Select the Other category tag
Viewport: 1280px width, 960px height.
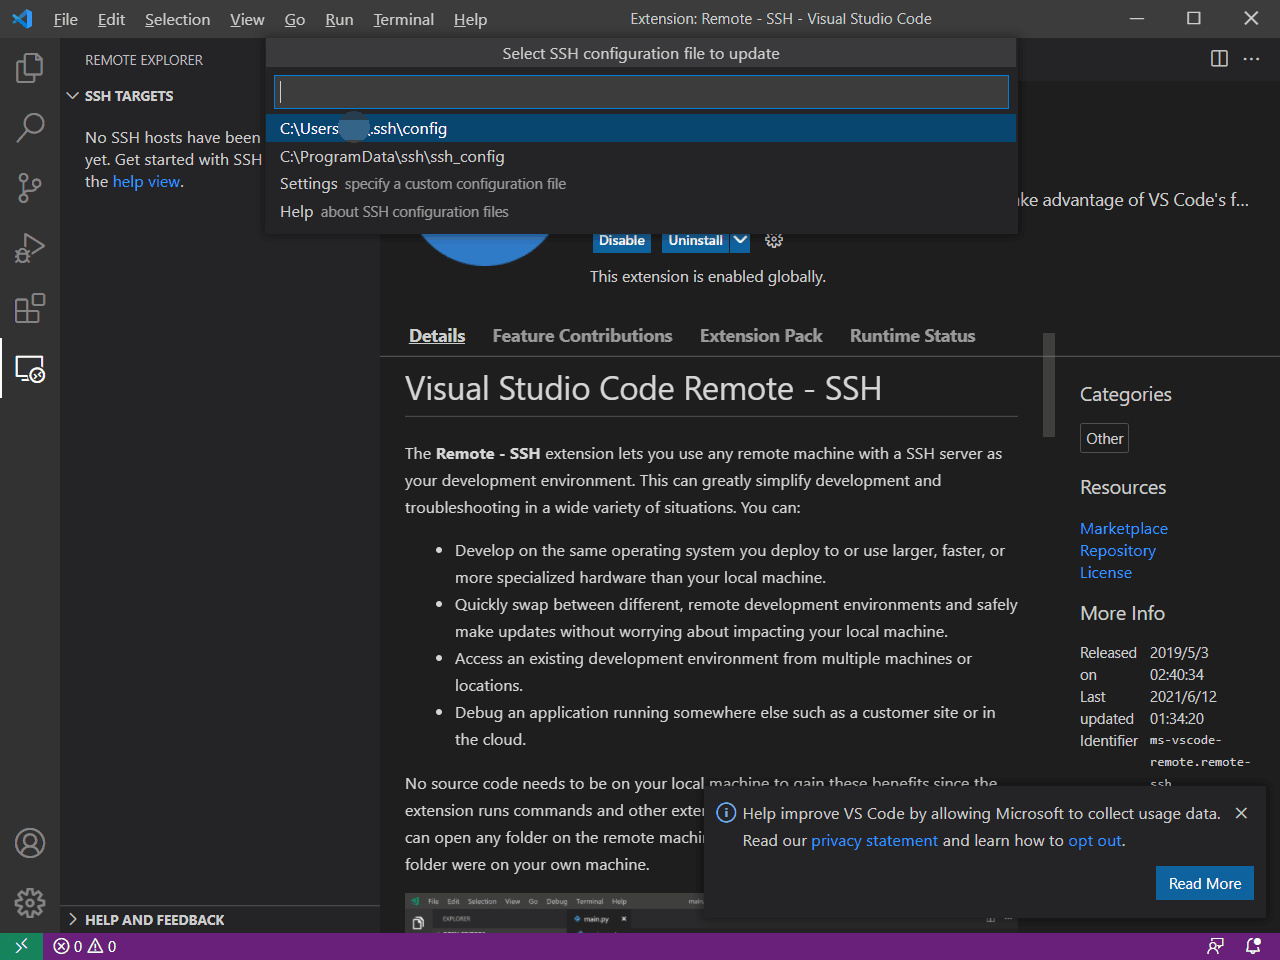1105,438
